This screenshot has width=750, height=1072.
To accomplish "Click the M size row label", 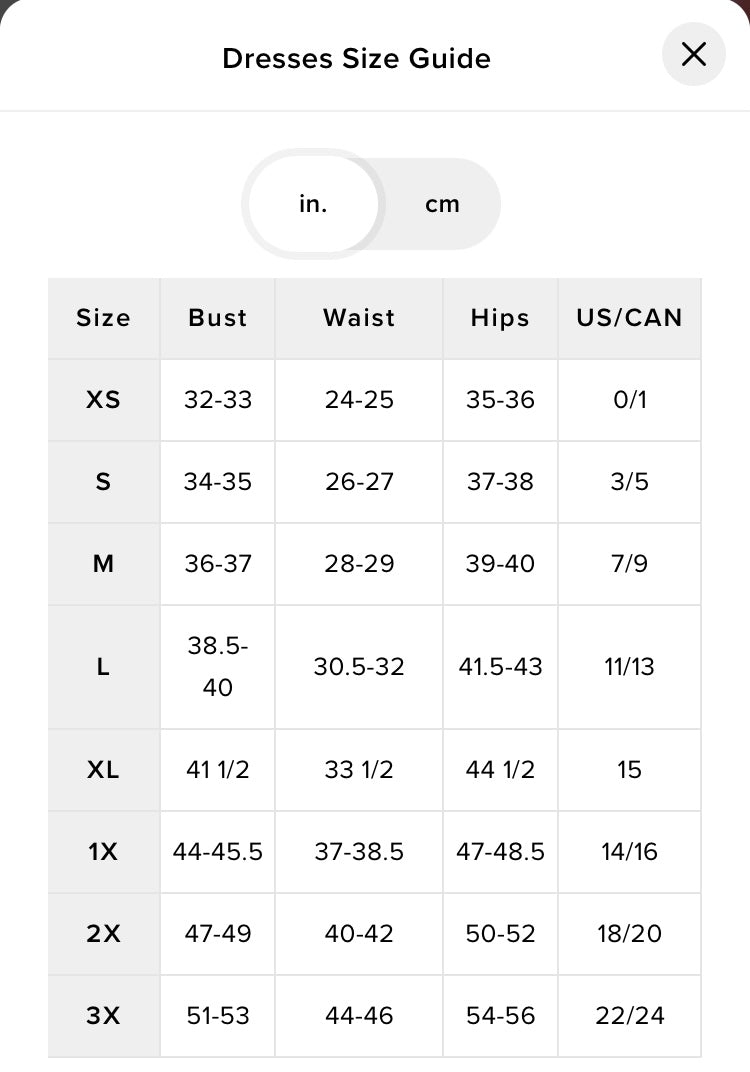I will click(103, 564).
